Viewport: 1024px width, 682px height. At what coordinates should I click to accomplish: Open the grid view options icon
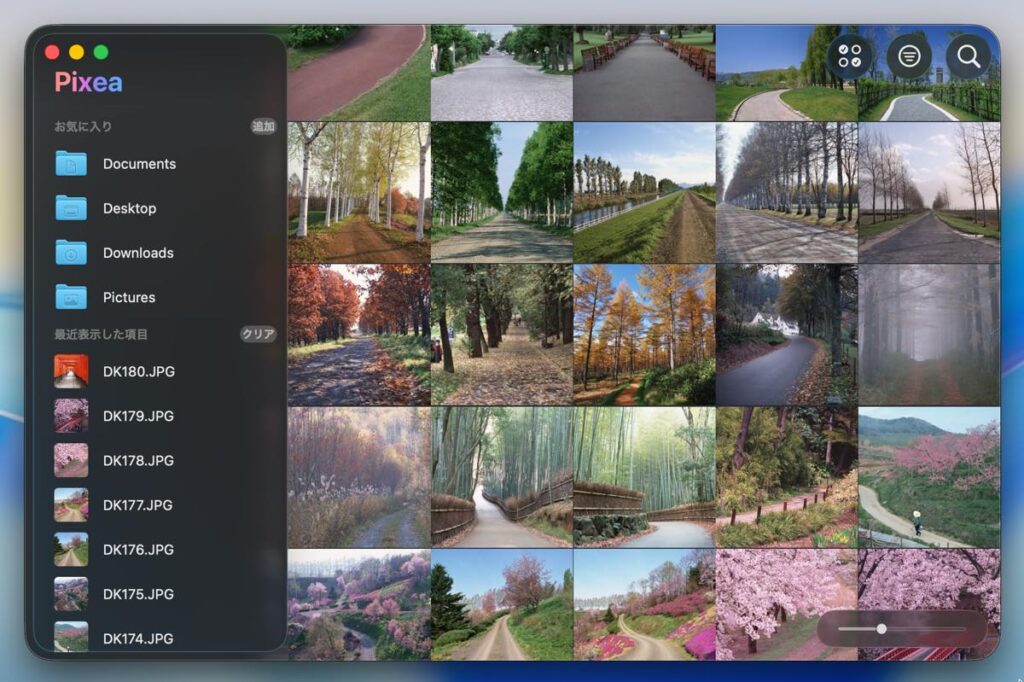coord(850,56)
